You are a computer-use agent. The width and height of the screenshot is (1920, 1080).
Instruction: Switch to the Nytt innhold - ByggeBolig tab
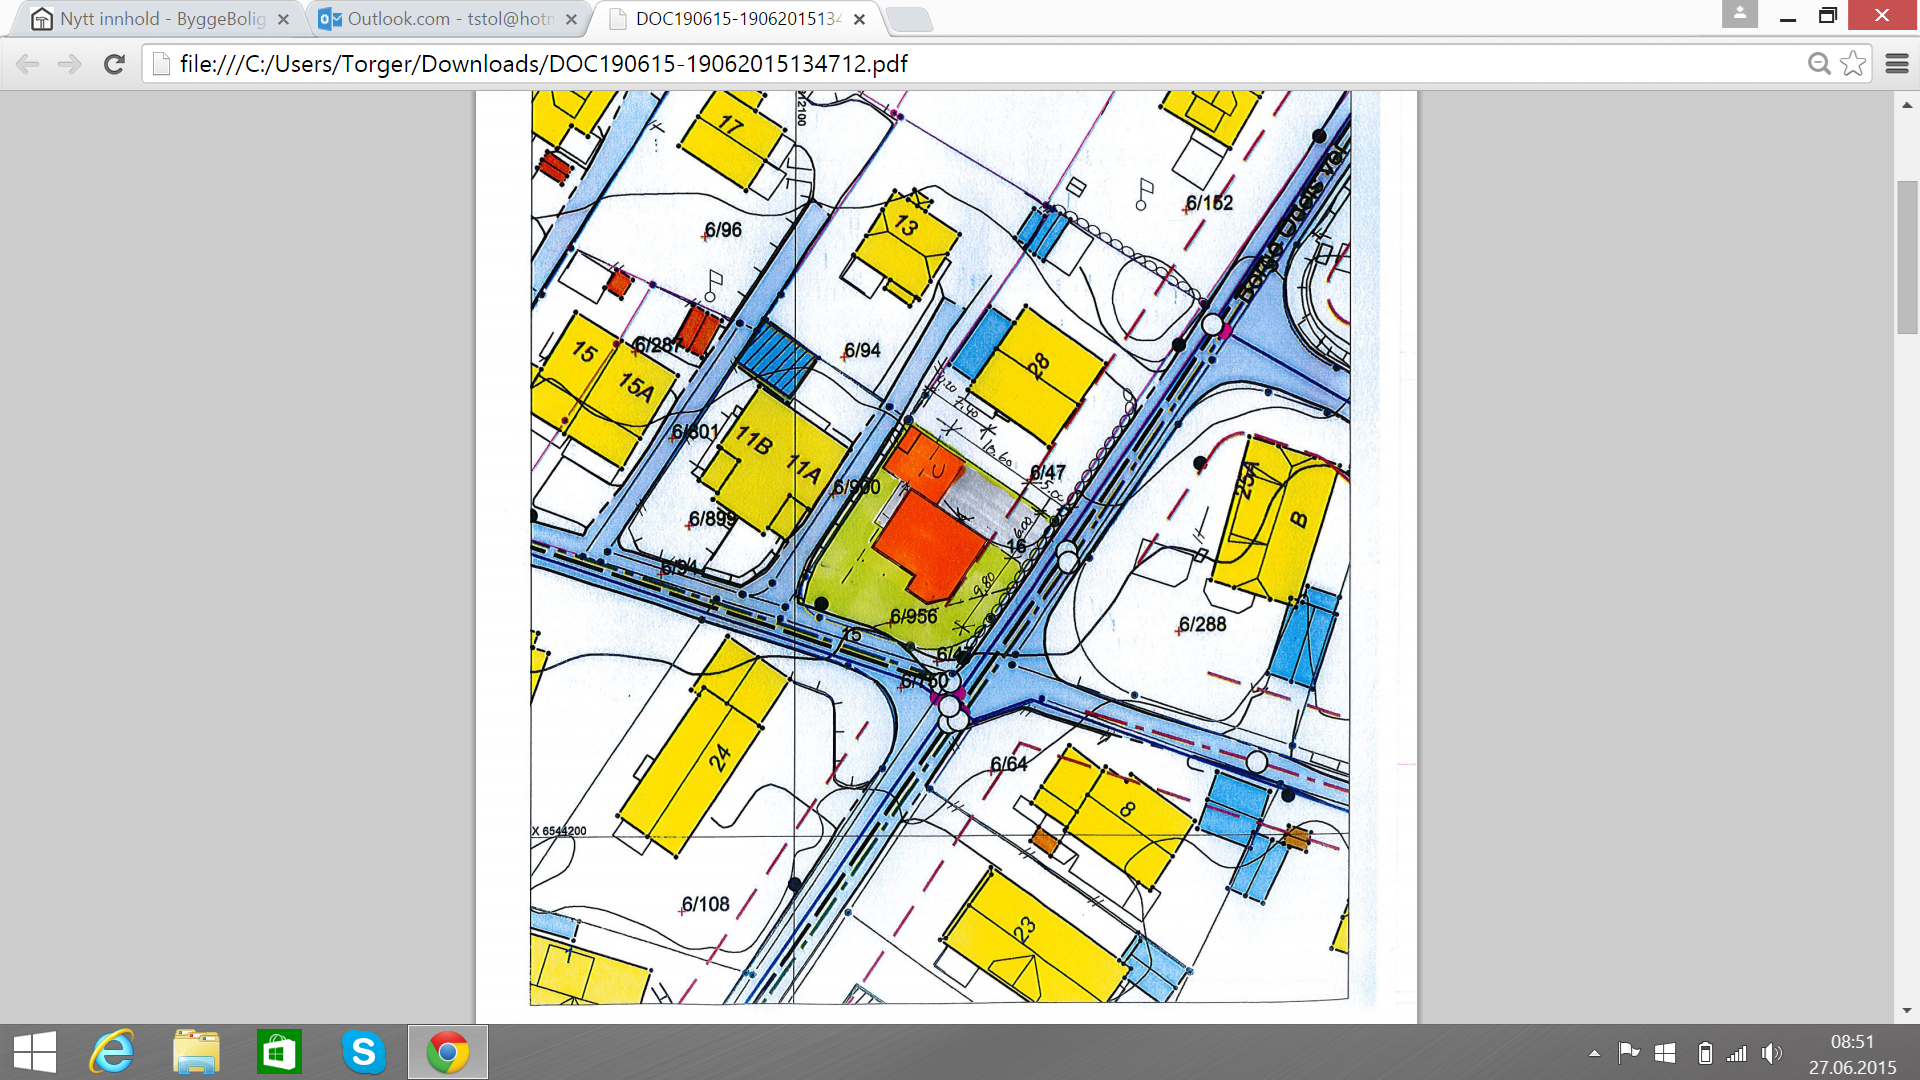pyautogui.click(x=160, y=19)
